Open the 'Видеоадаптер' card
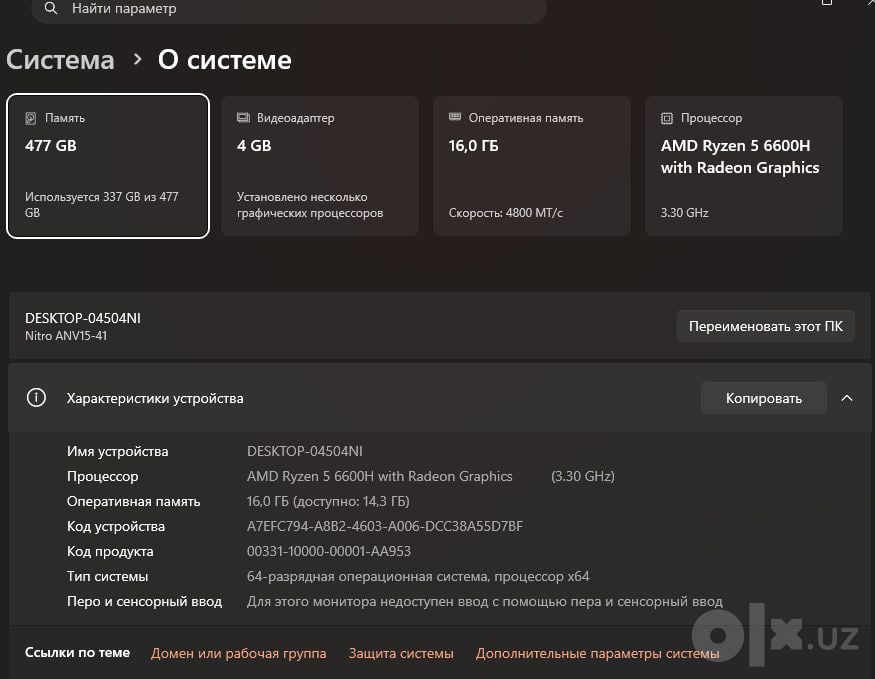Viewport: 875px width, 679px height. click(320, 166)
